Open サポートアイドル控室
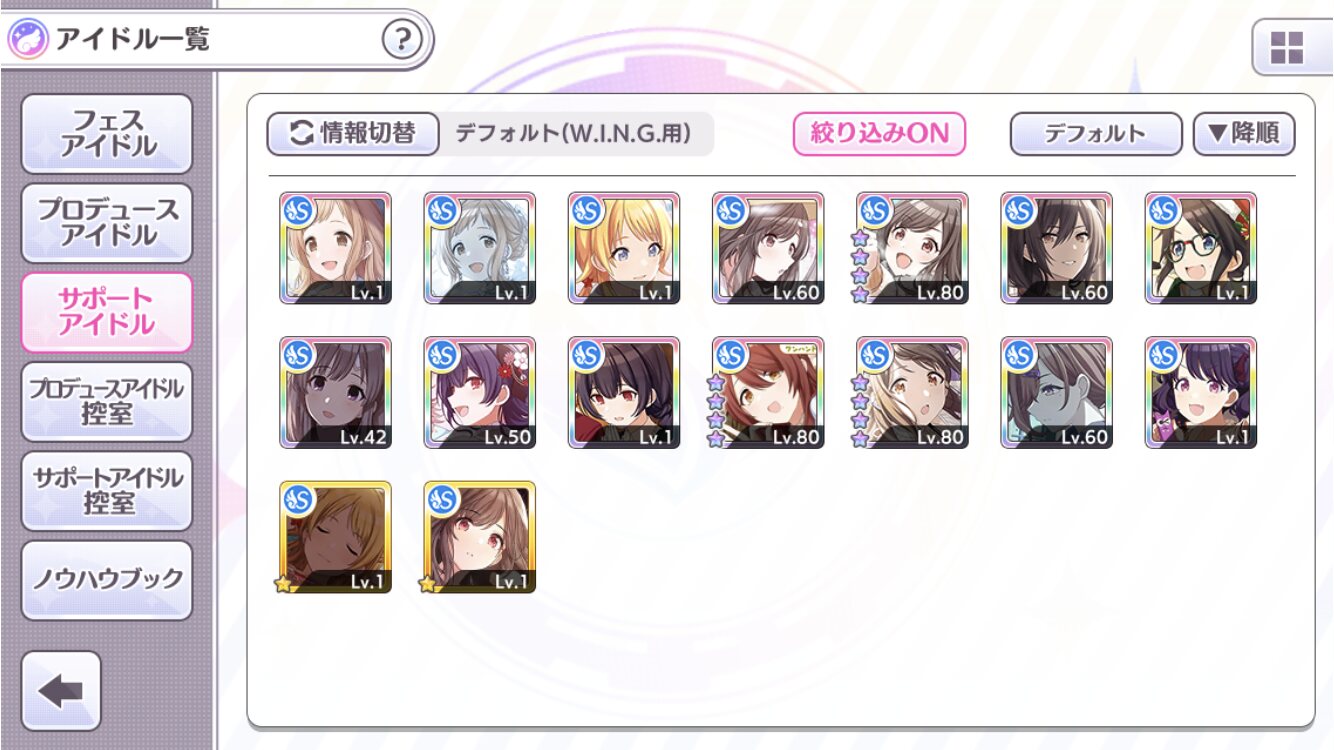 coord(107,491)
